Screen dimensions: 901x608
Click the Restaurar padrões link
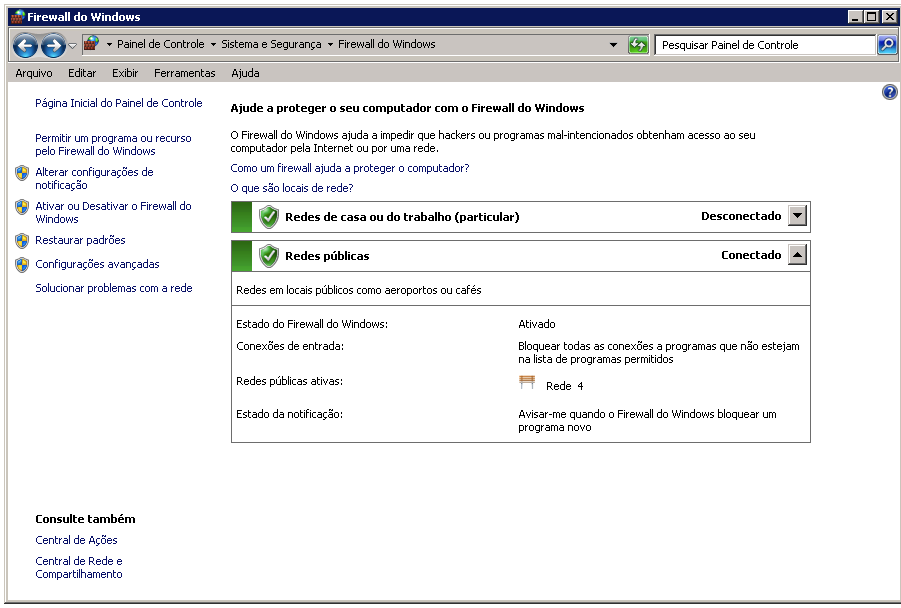click(x=80, y=240)
